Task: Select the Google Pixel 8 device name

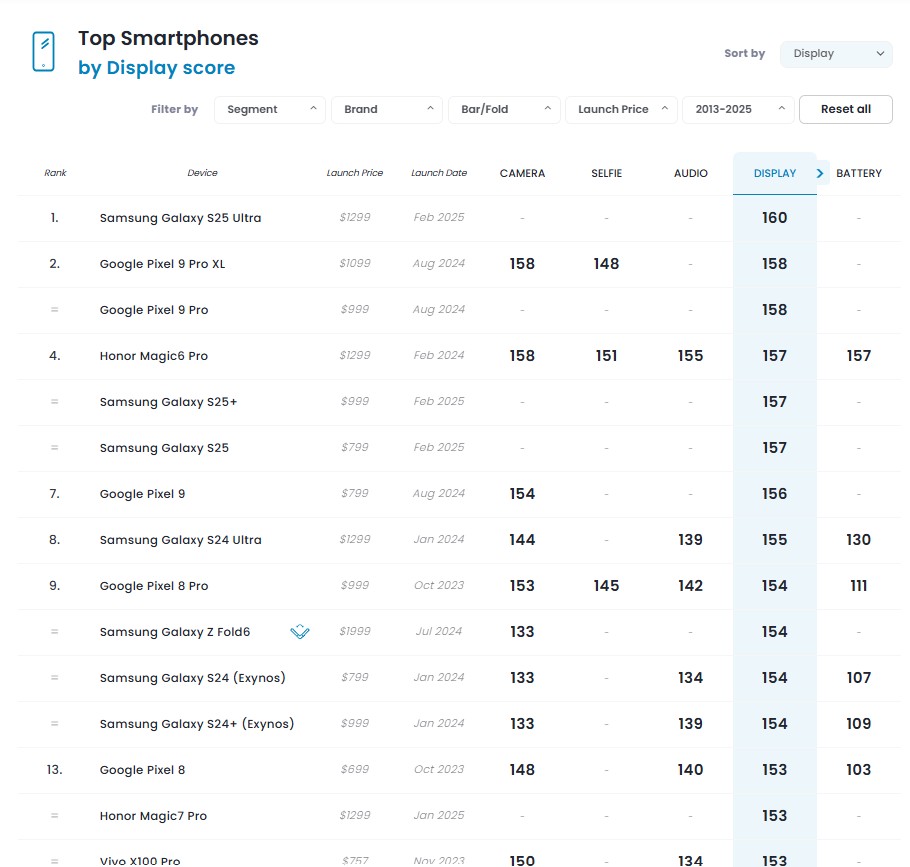Action: (x=142, y=770)
